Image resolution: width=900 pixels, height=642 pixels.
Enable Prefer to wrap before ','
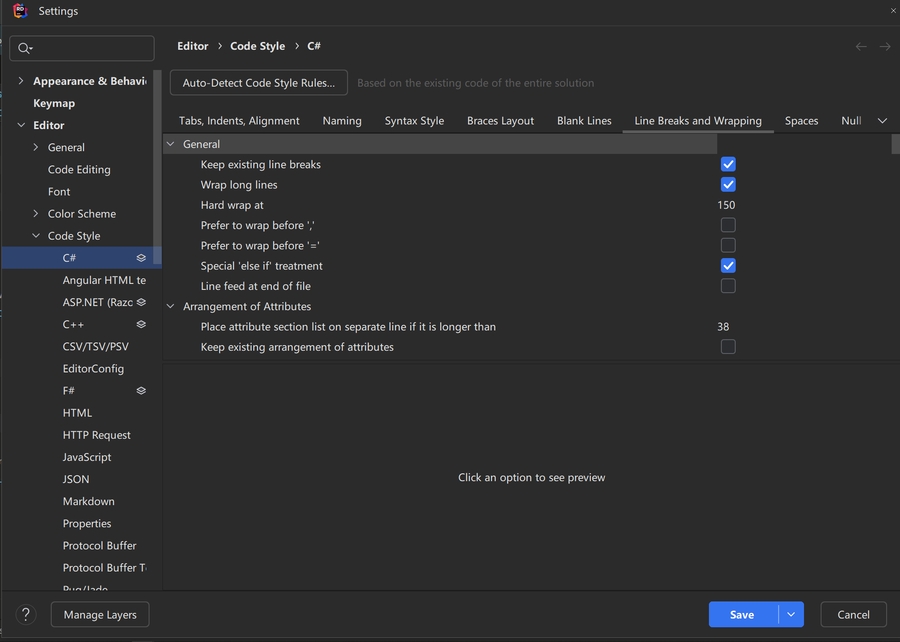[x=728, y=225]
